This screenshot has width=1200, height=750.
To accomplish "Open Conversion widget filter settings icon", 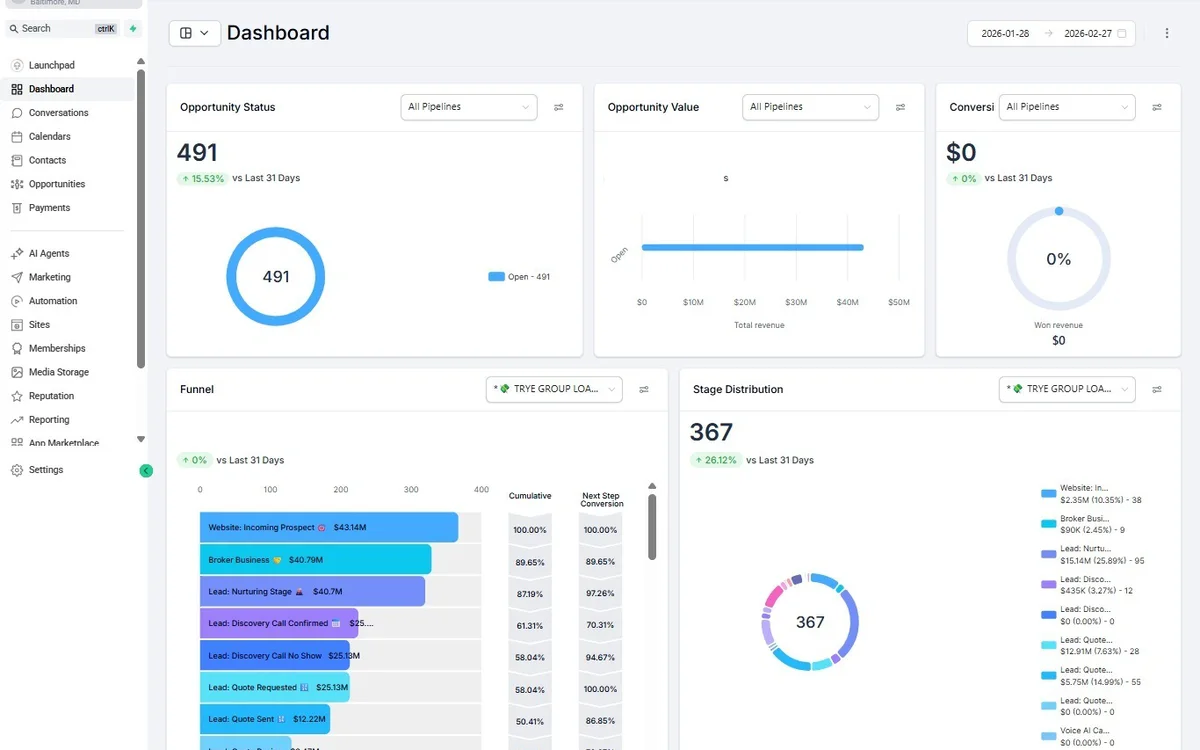I will 1157,107.
